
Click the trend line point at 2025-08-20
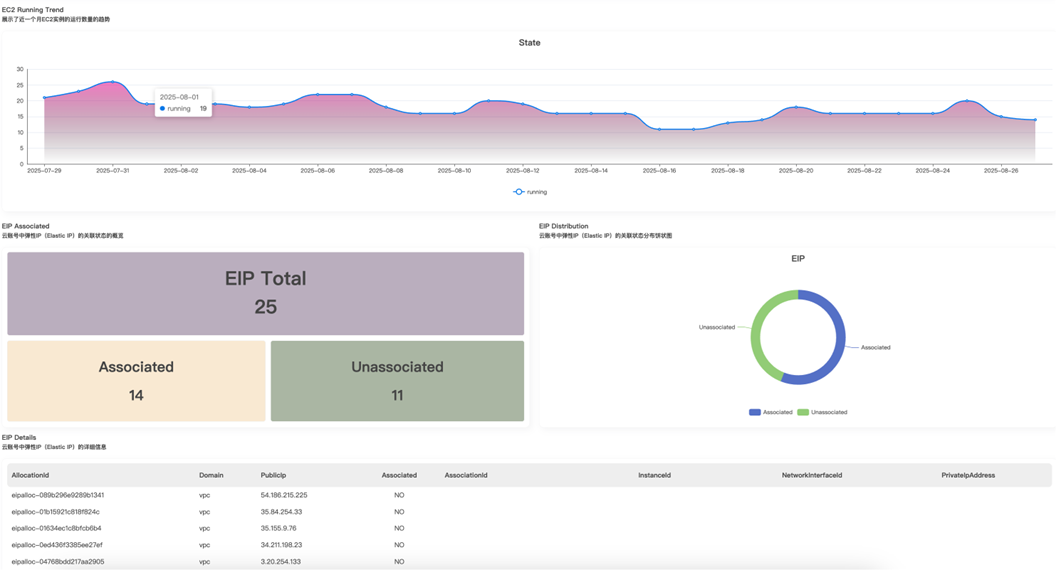pyautogui.click(x=796, y=107)
